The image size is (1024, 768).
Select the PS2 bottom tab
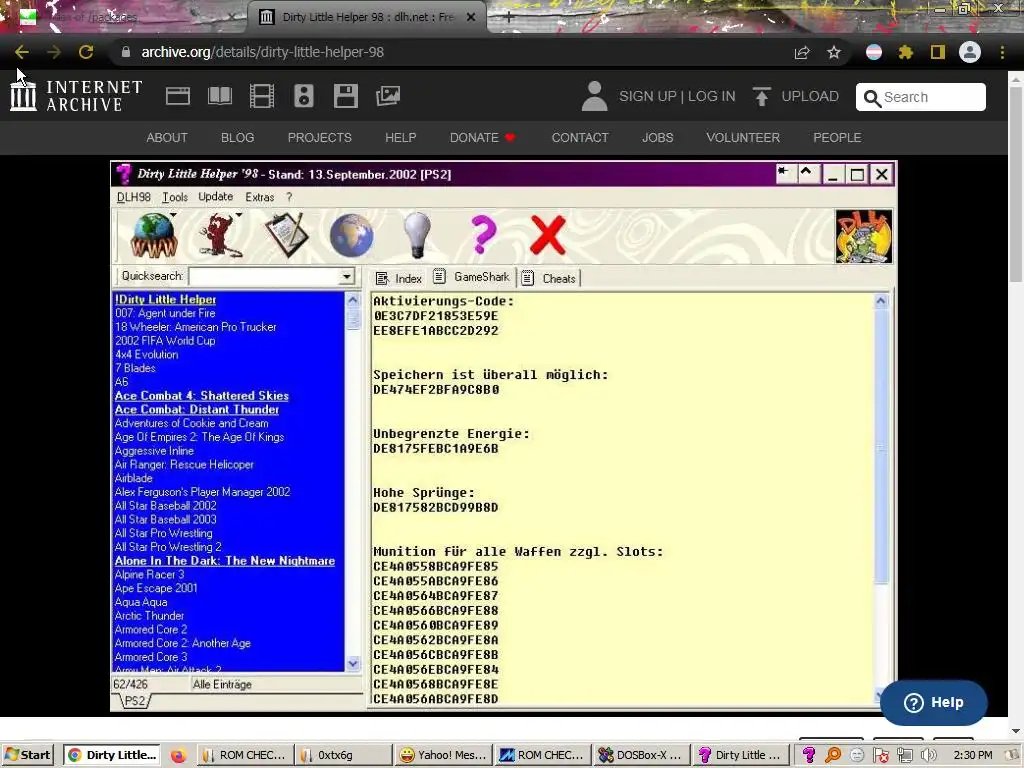tap(134, 701)
